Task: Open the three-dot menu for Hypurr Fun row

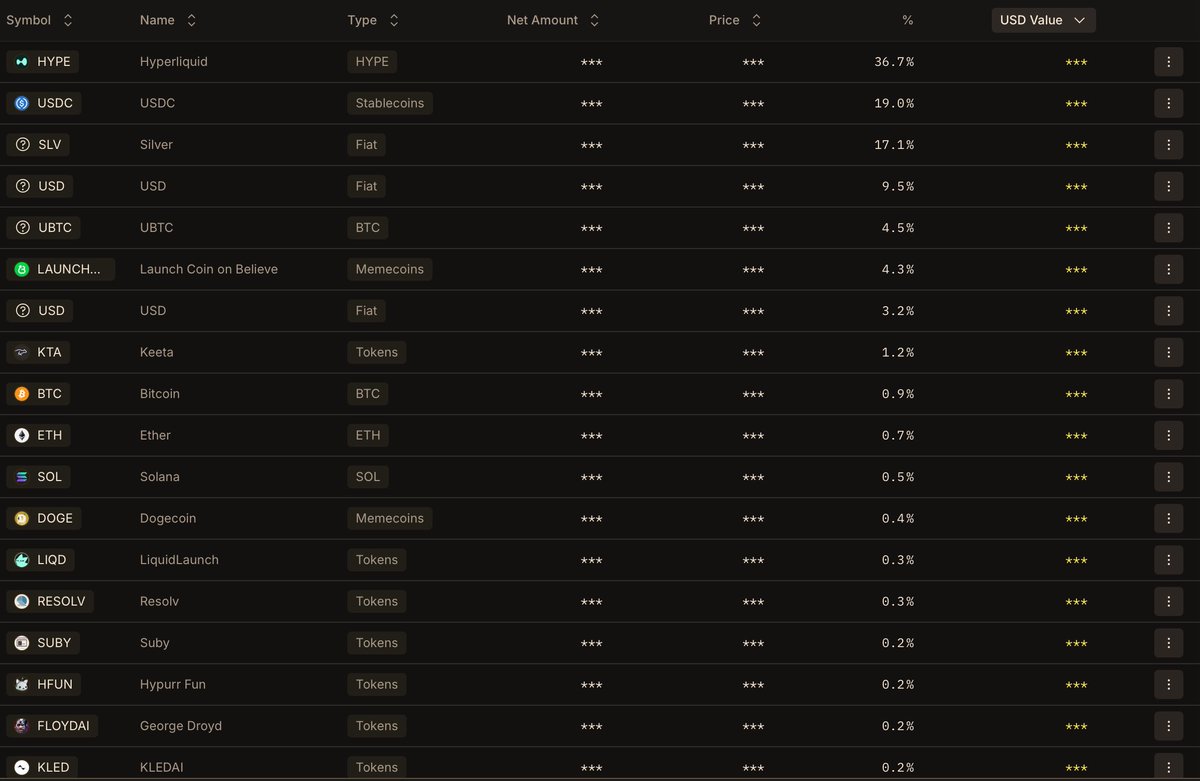Action: coord(1168,684)
